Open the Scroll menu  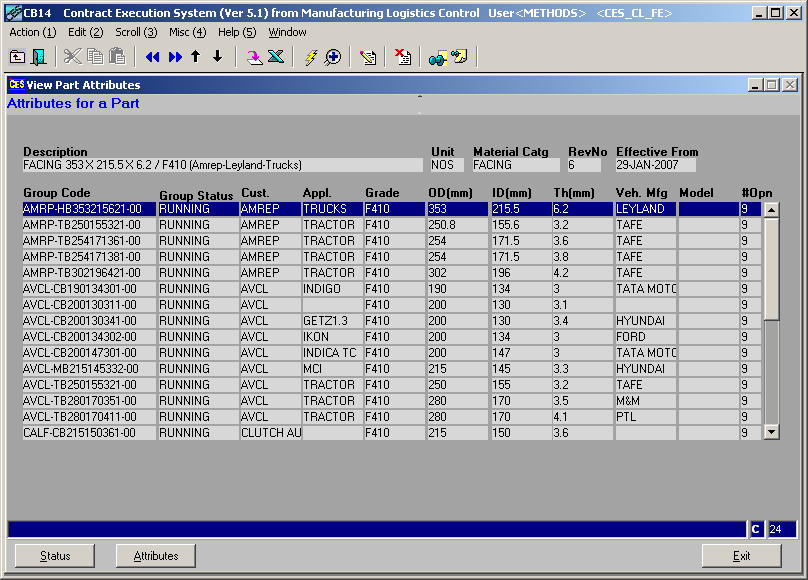[x=135, y=32]
